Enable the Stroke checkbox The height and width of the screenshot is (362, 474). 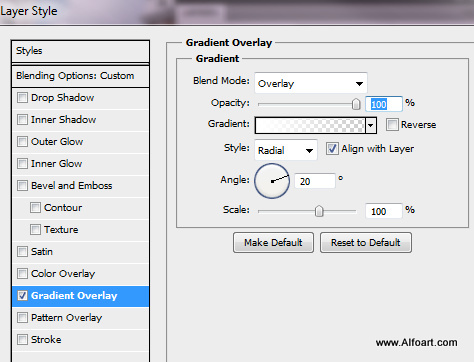(x=22, y=340)
